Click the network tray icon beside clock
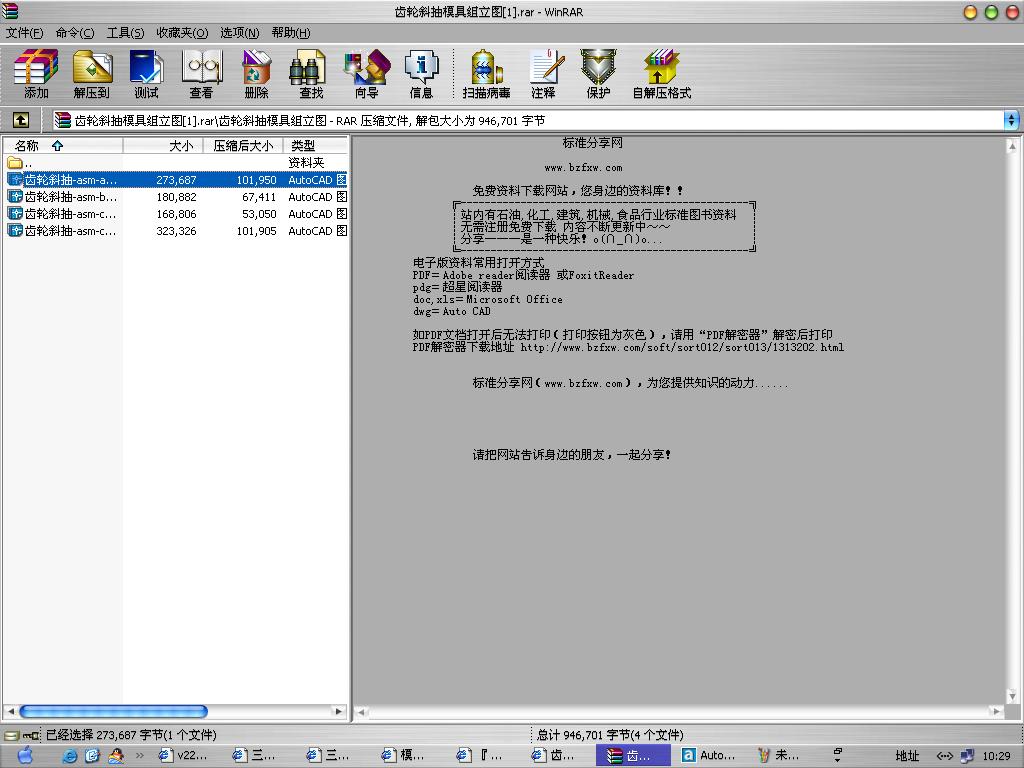The width and height of the screenshot is (1024, 768). (967, 756)
